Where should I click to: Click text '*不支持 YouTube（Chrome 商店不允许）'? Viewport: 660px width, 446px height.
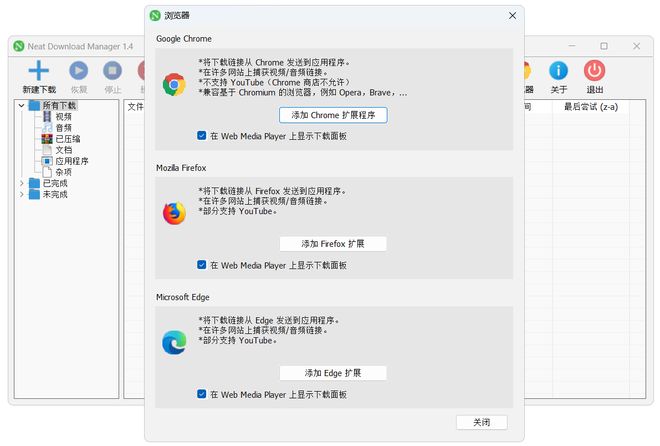(x=274, y=82)
